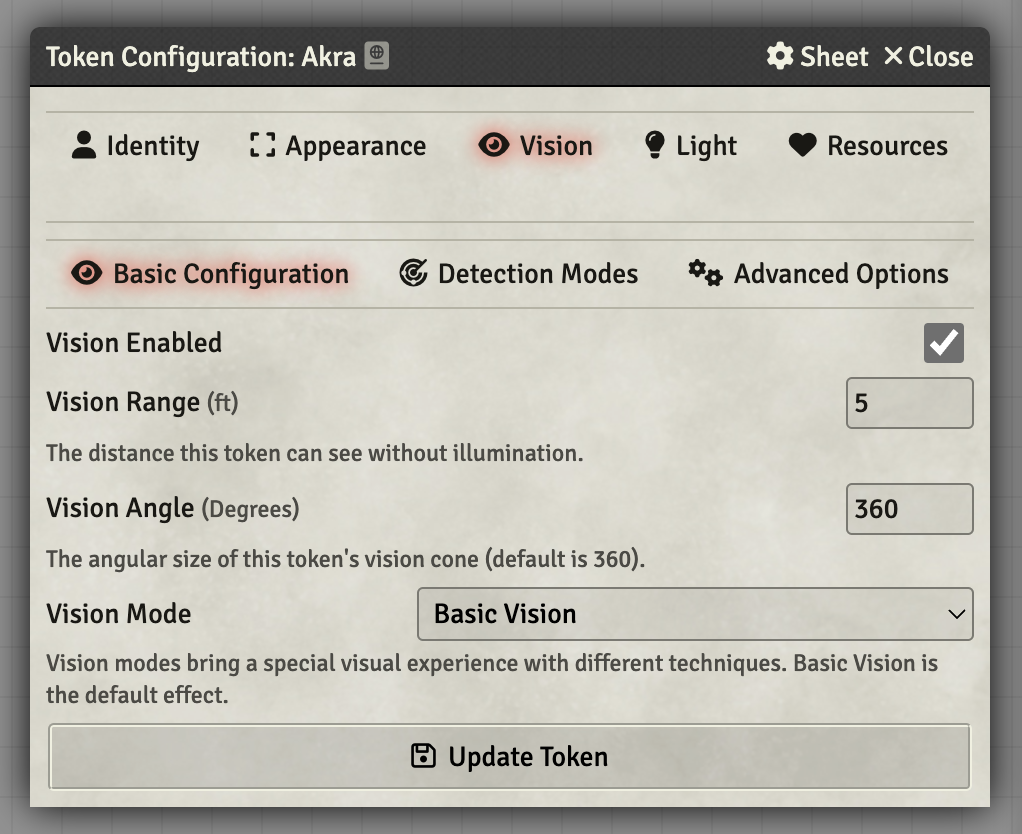Switch to the Light tab

688,145
